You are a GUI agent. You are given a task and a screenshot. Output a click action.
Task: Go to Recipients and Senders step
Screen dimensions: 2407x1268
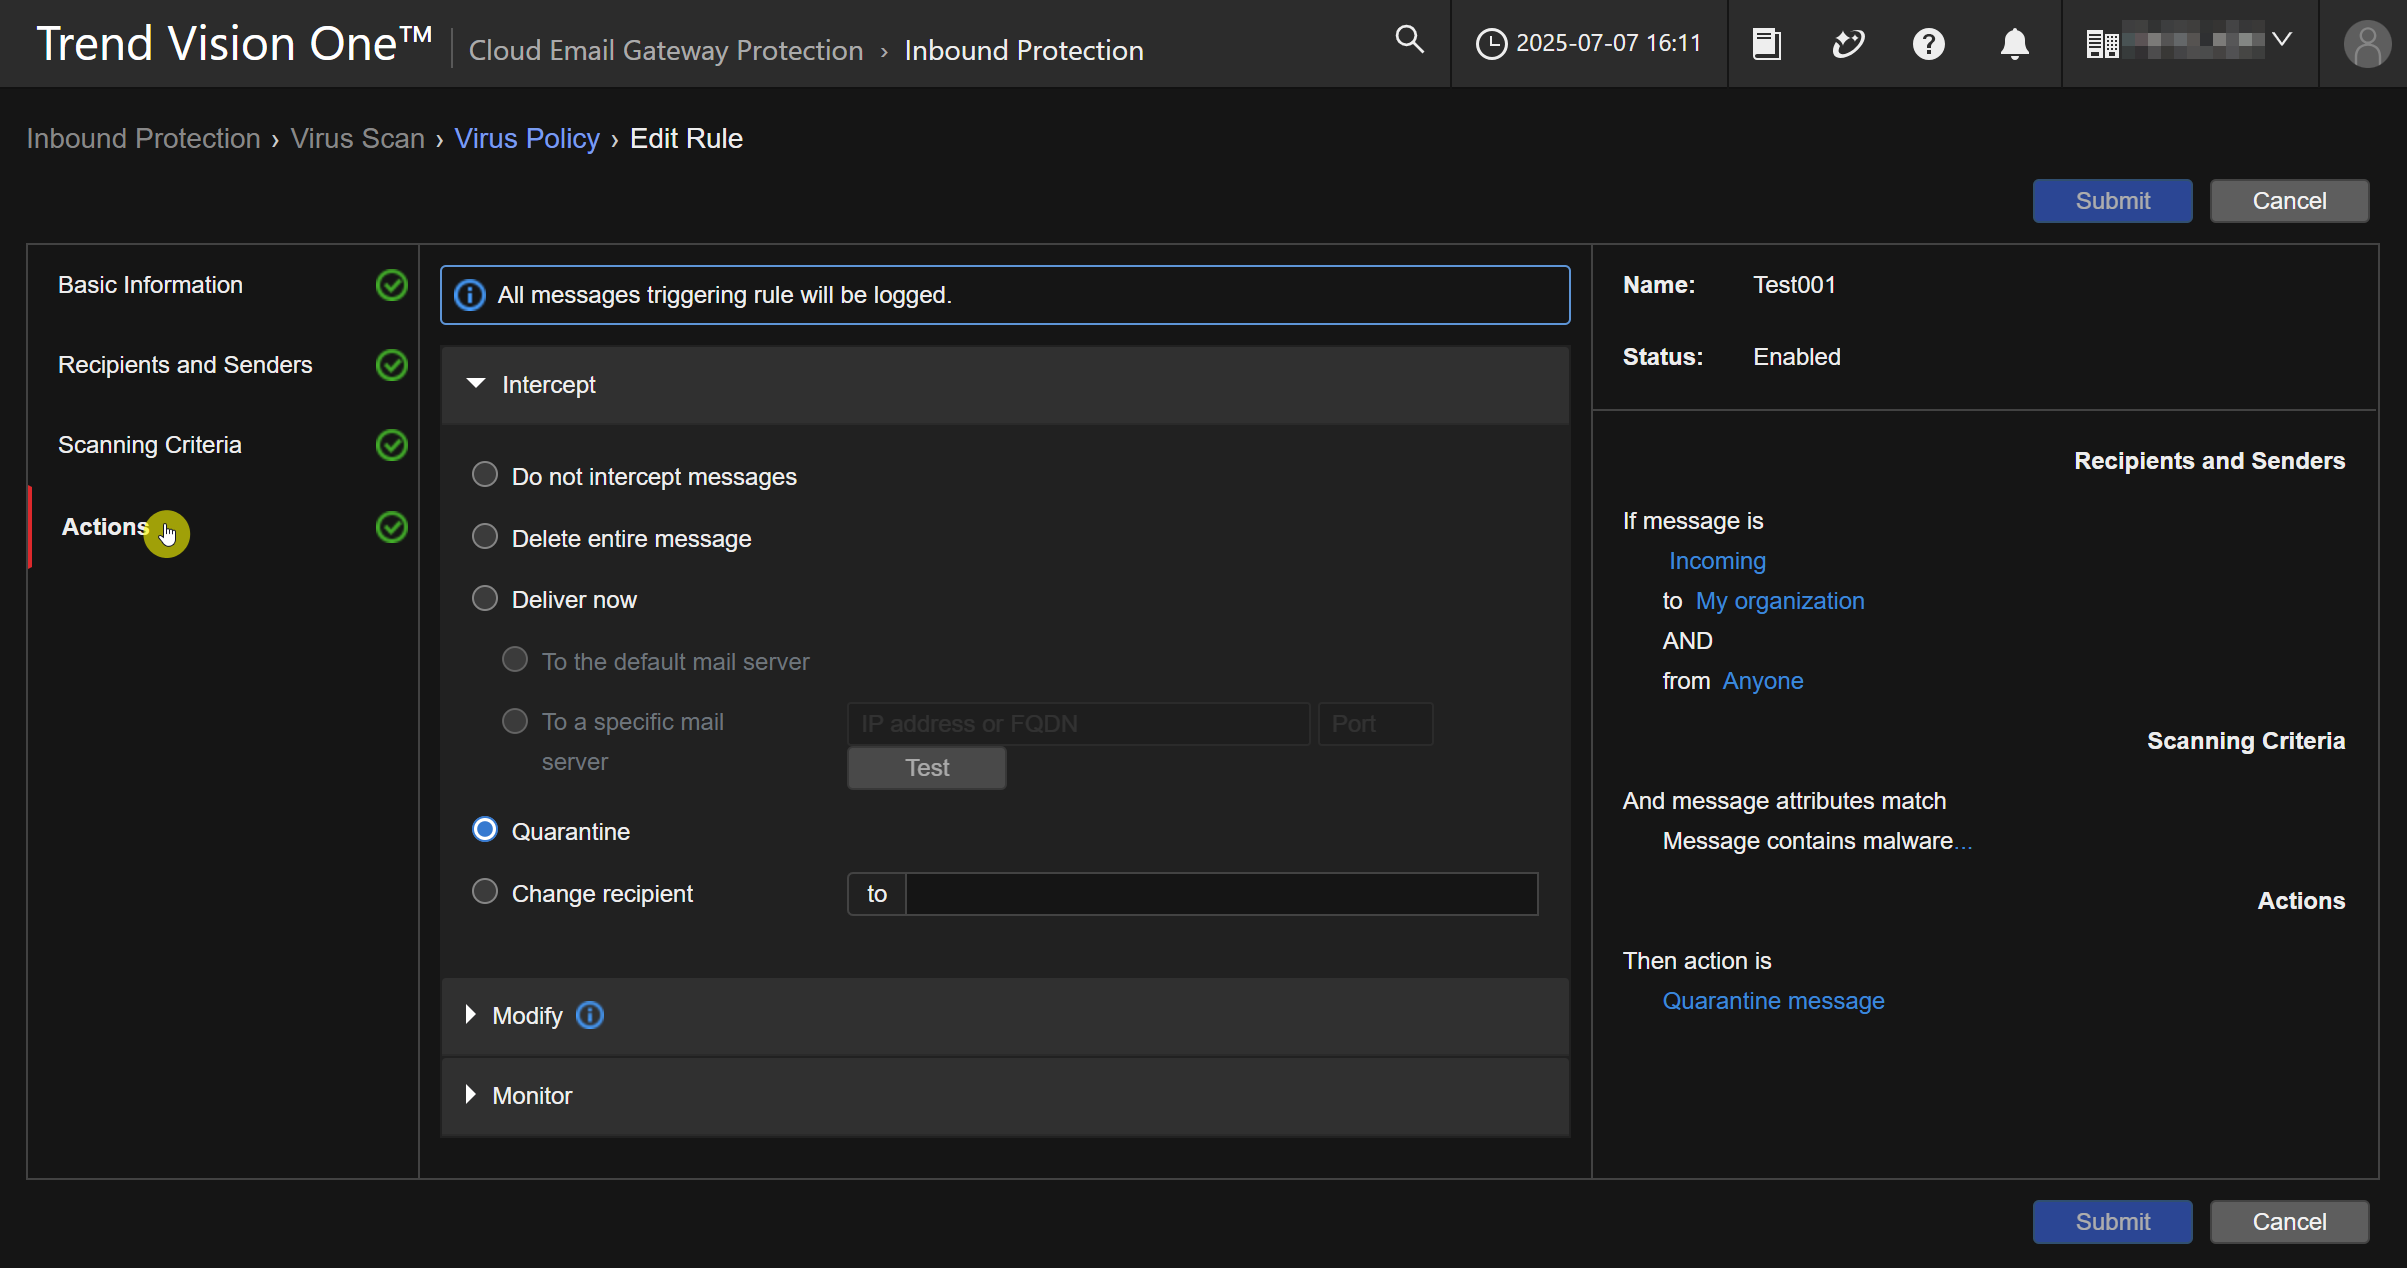[185, 365]
